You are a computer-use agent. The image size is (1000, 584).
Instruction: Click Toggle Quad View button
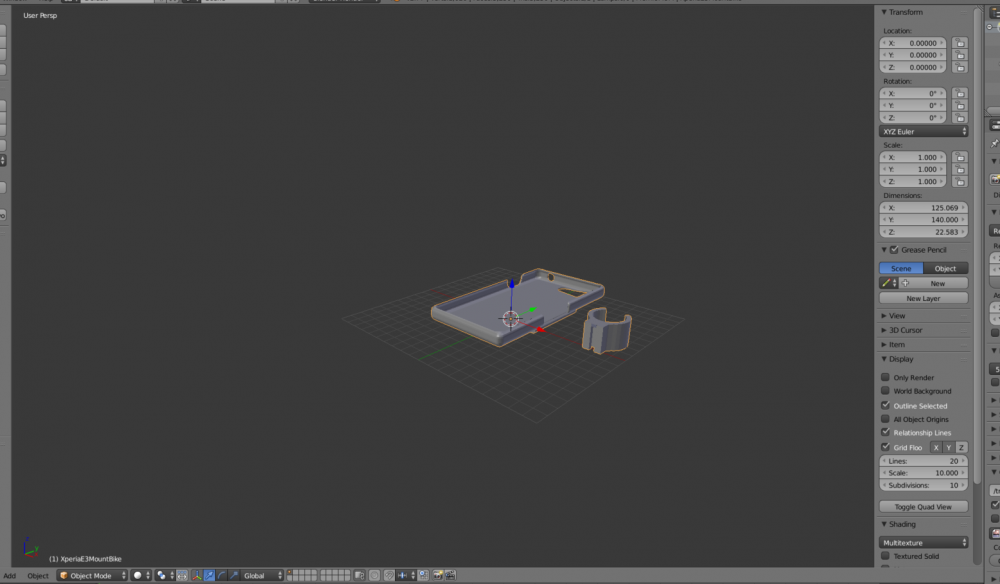(x=923, y=507)
